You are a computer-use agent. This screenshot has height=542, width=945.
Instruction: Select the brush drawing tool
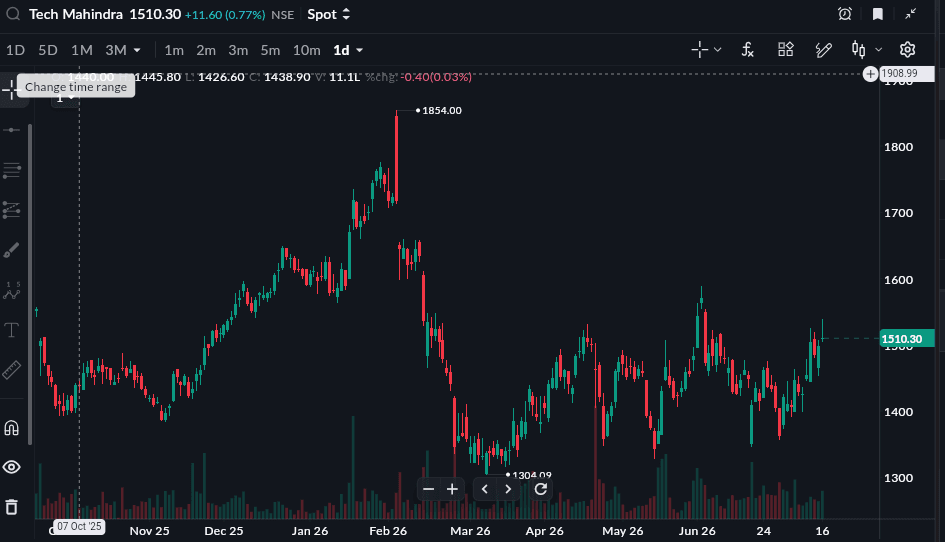pyautogui.click(x=11, y=250)
